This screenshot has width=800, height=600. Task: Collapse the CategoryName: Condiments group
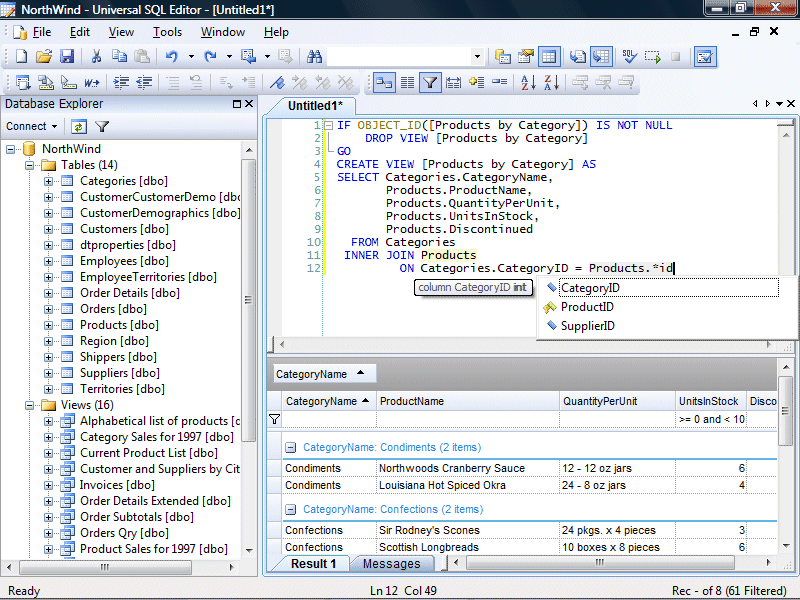(290, 448)
